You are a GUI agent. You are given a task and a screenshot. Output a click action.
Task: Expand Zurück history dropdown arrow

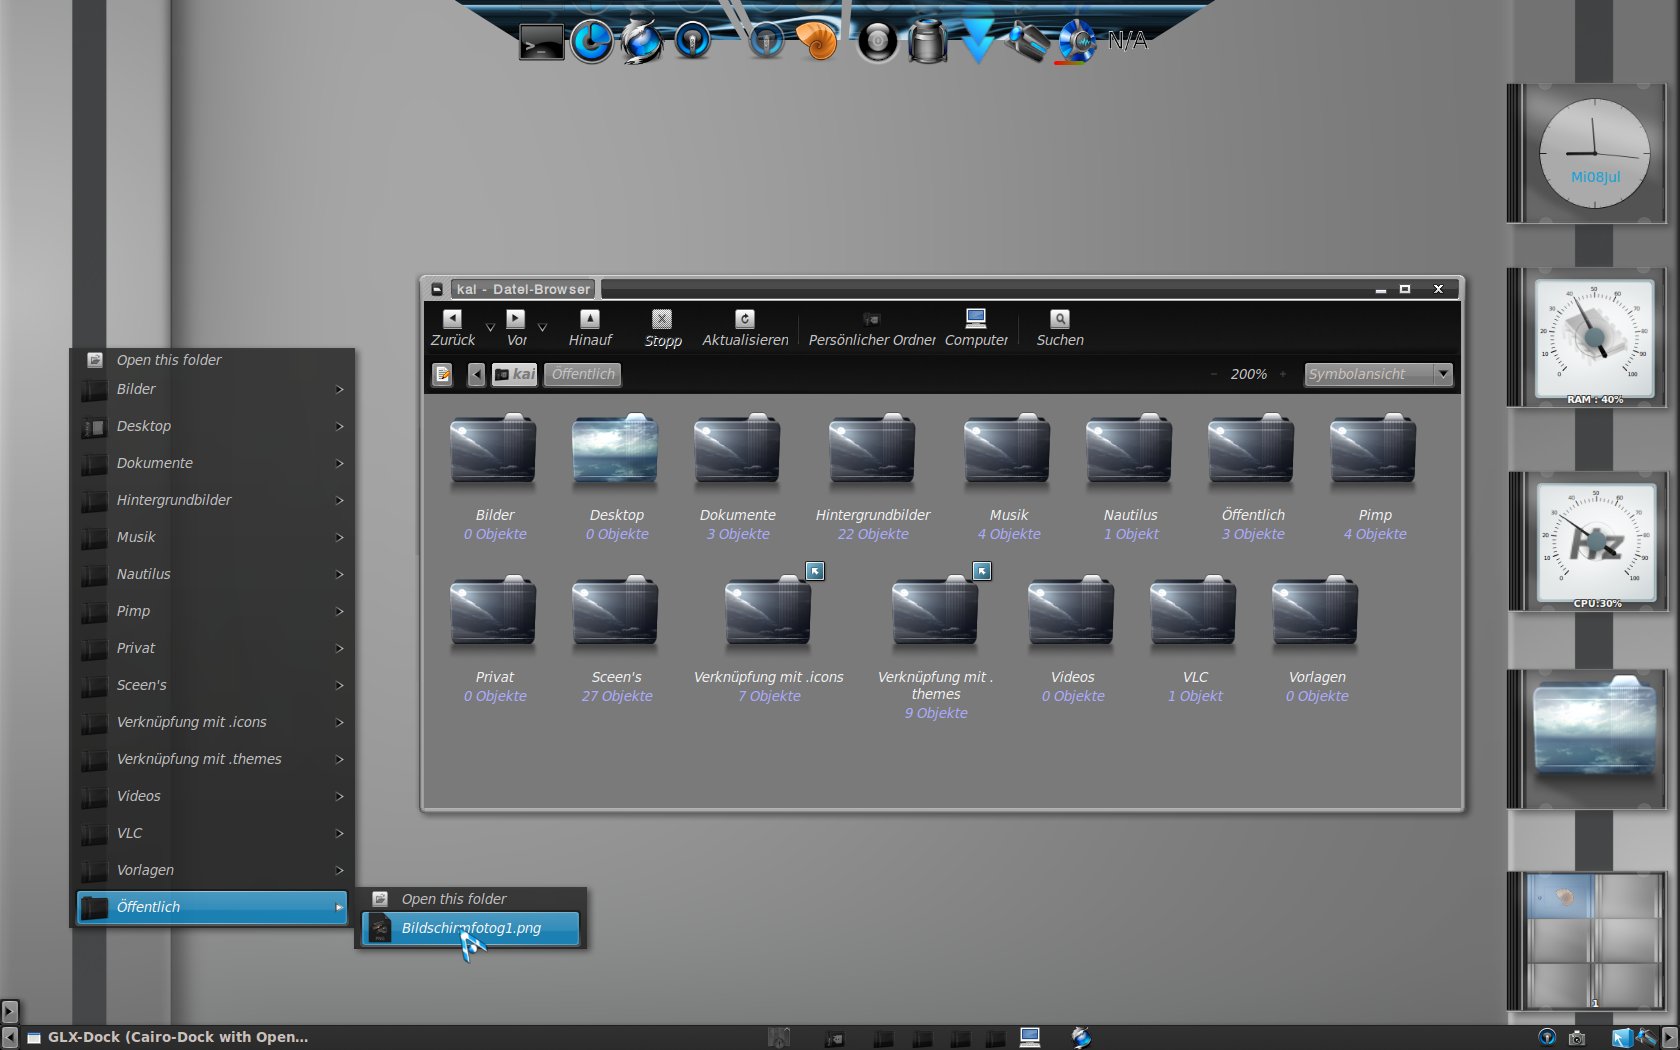point(490,327)
